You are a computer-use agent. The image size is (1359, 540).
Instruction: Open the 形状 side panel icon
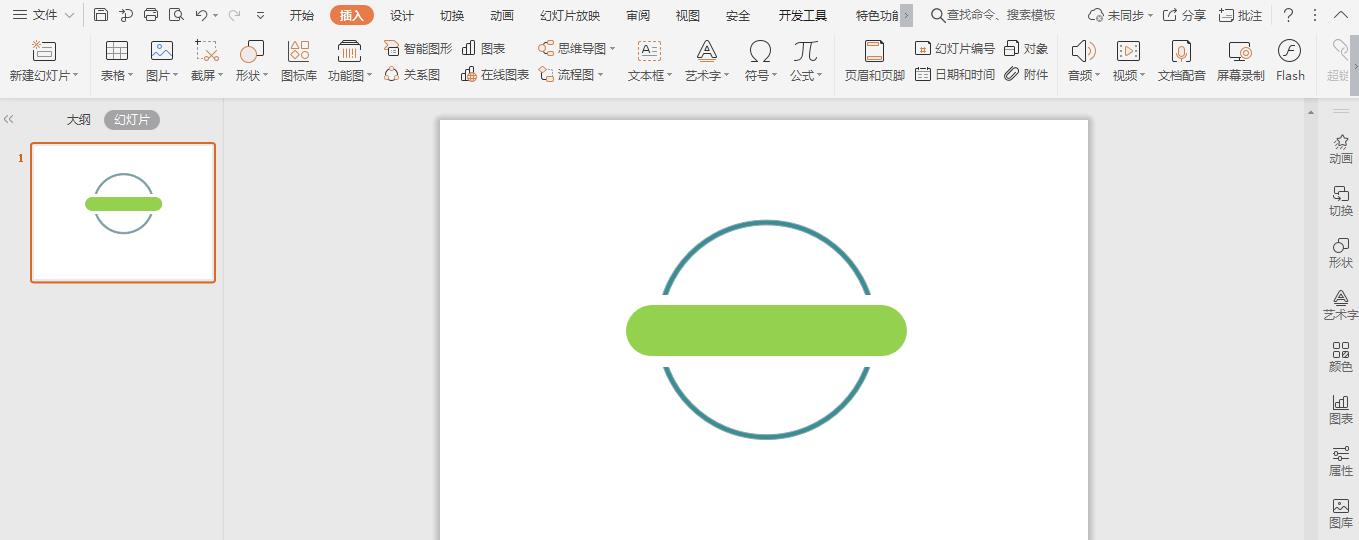1341,253
